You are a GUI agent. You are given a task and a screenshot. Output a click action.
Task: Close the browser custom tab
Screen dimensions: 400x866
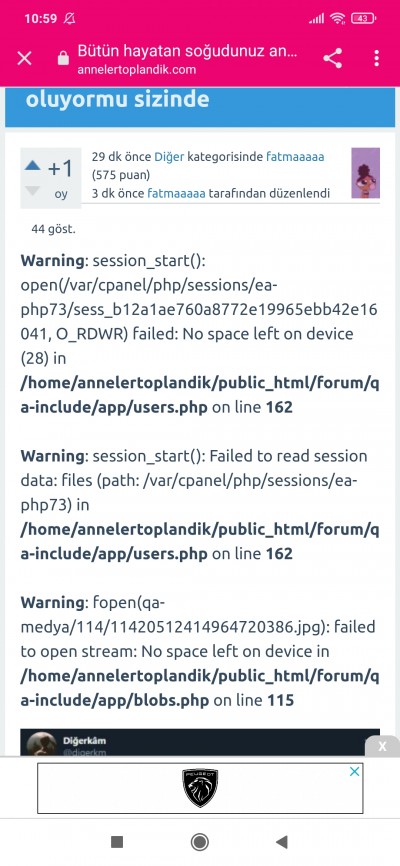tap(24, 59)
